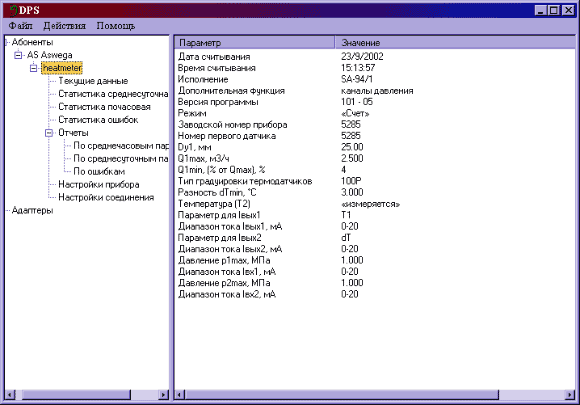Open the Действия menu
This screenshot has height=405, width=580.
click(64, 26)
